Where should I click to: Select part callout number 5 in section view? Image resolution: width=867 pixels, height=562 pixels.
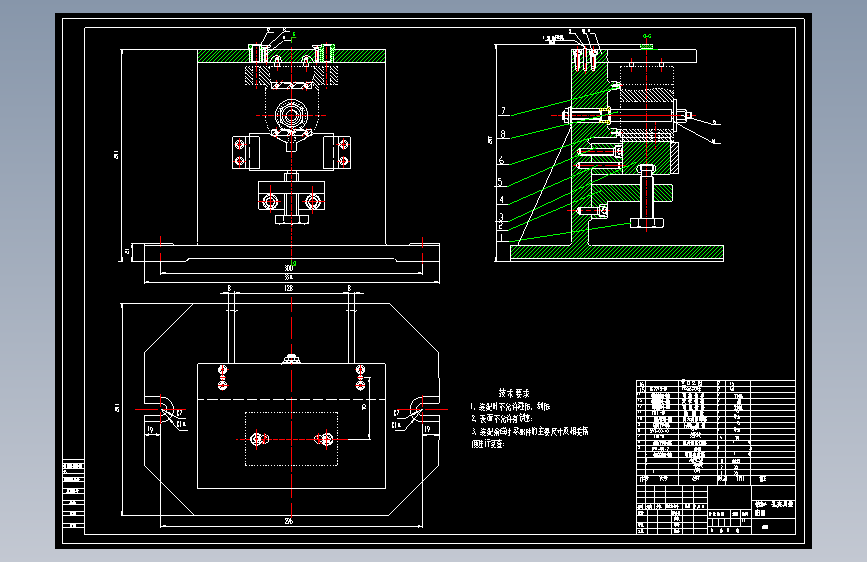500,181
